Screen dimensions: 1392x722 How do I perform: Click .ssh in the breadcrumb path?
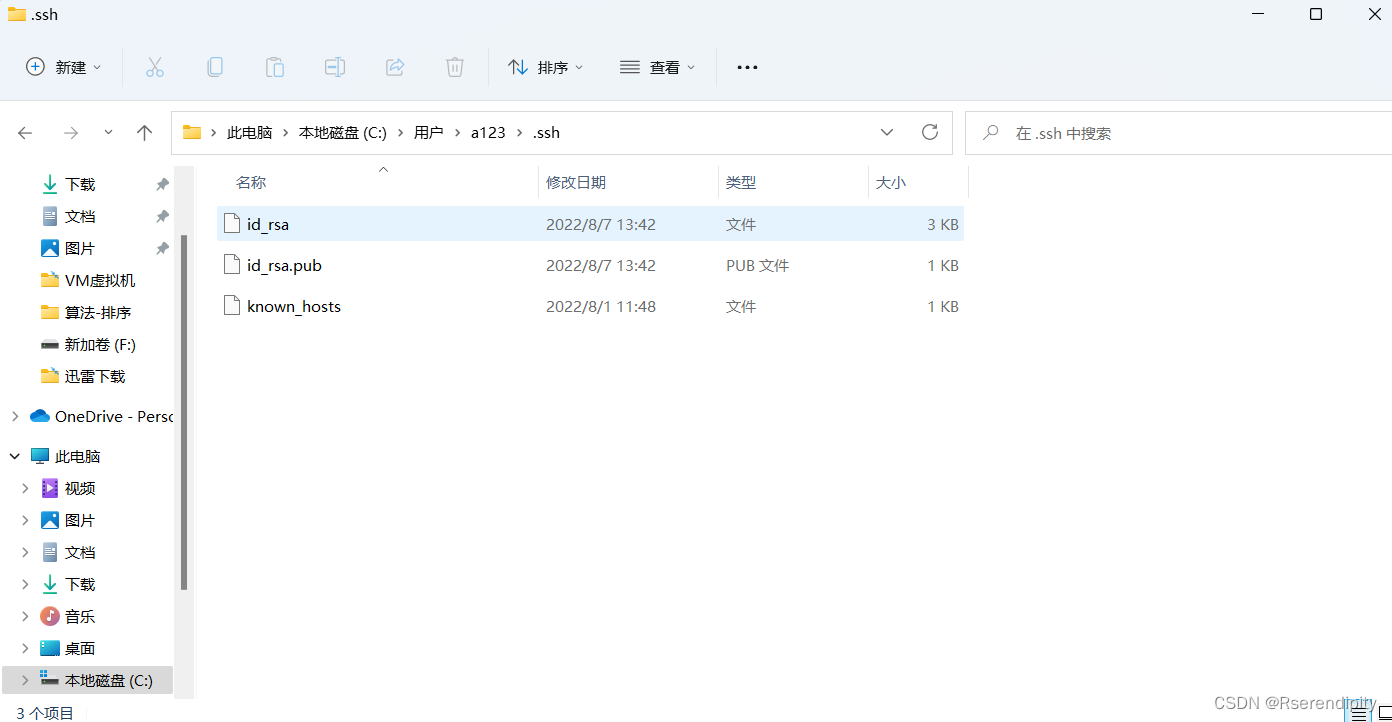point(546,133)
